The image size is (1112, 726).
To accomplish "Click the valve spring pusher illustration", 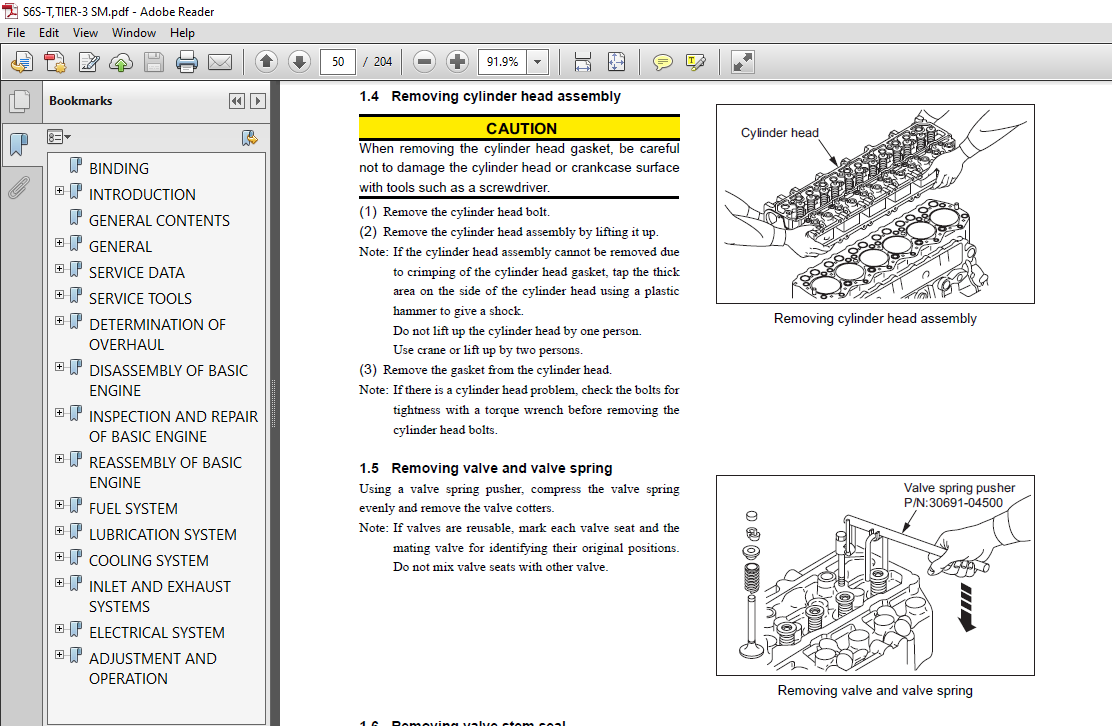I will 875,575.
